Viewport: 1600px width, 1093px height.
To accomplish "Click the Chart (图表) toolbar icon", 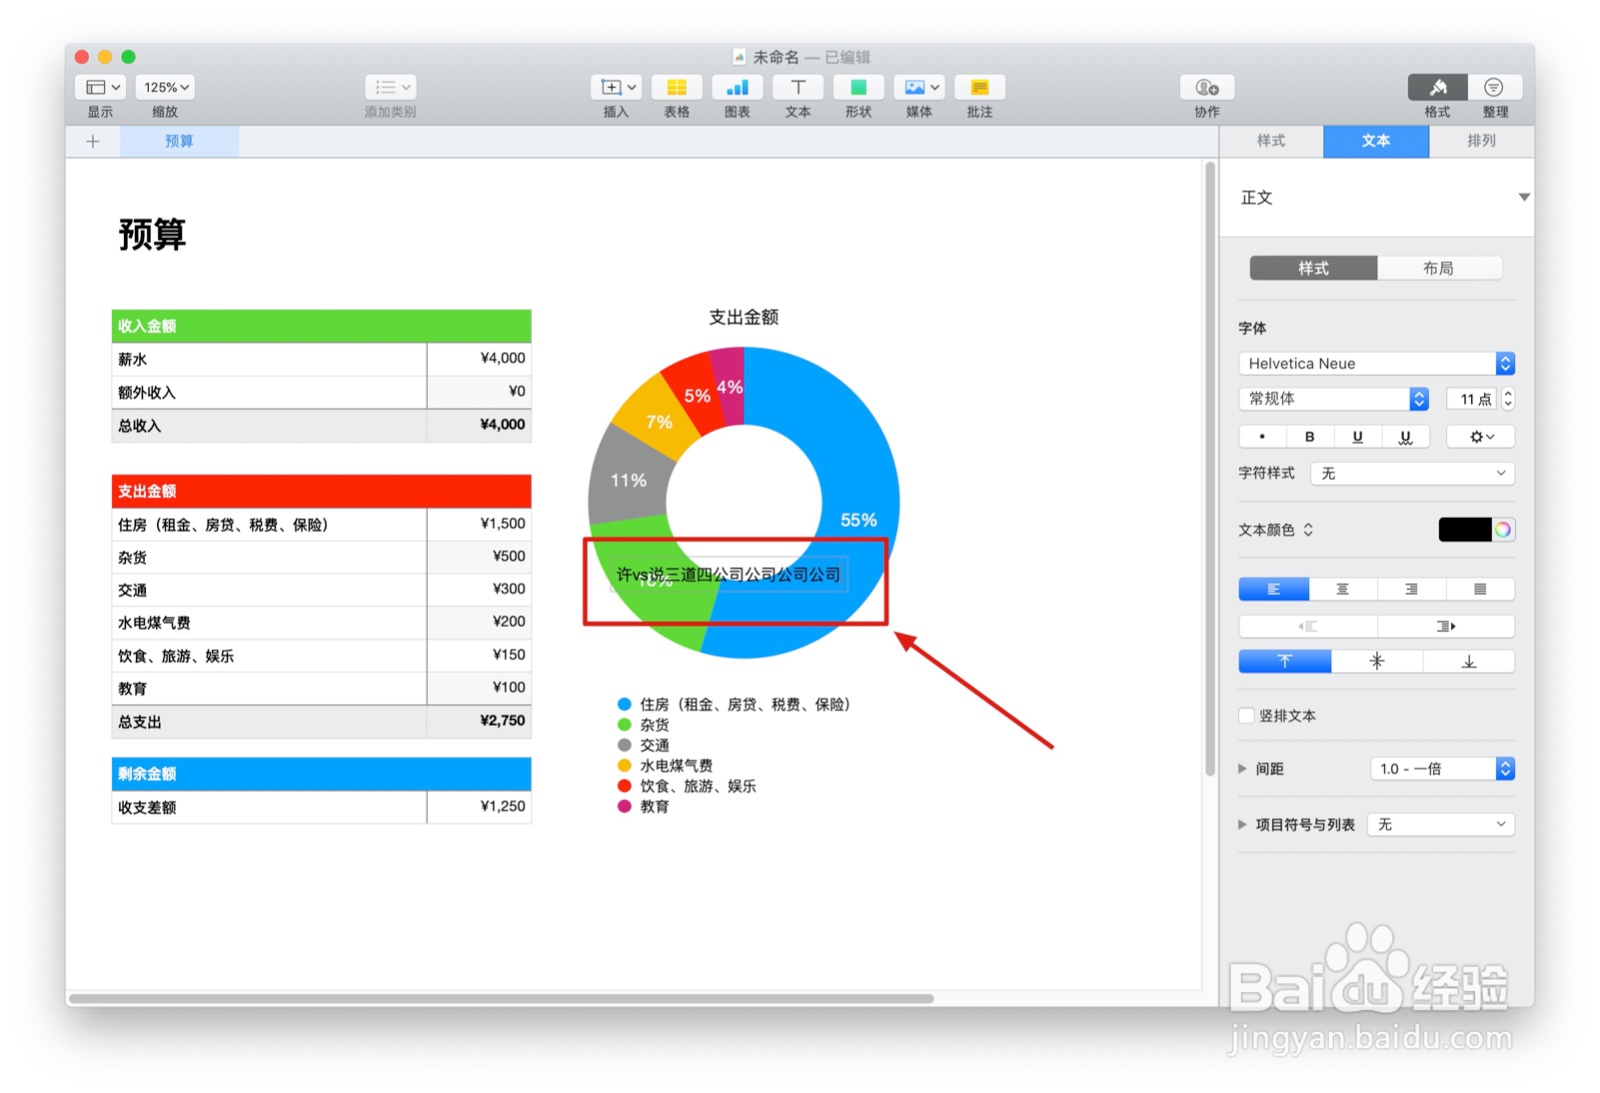I will pos(737,87).
